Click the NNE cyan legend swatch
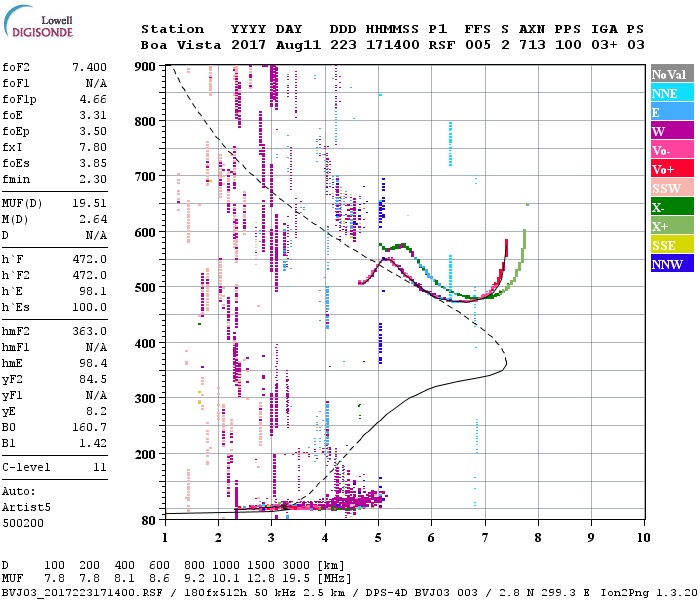This screenshot has width=700, height=600. (671, 93)
